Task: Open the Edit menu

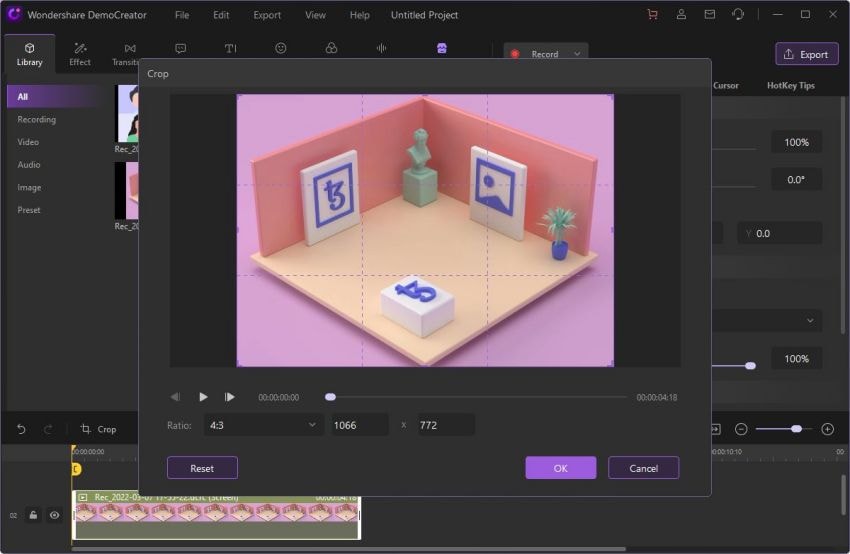Action: click(221, 15)
